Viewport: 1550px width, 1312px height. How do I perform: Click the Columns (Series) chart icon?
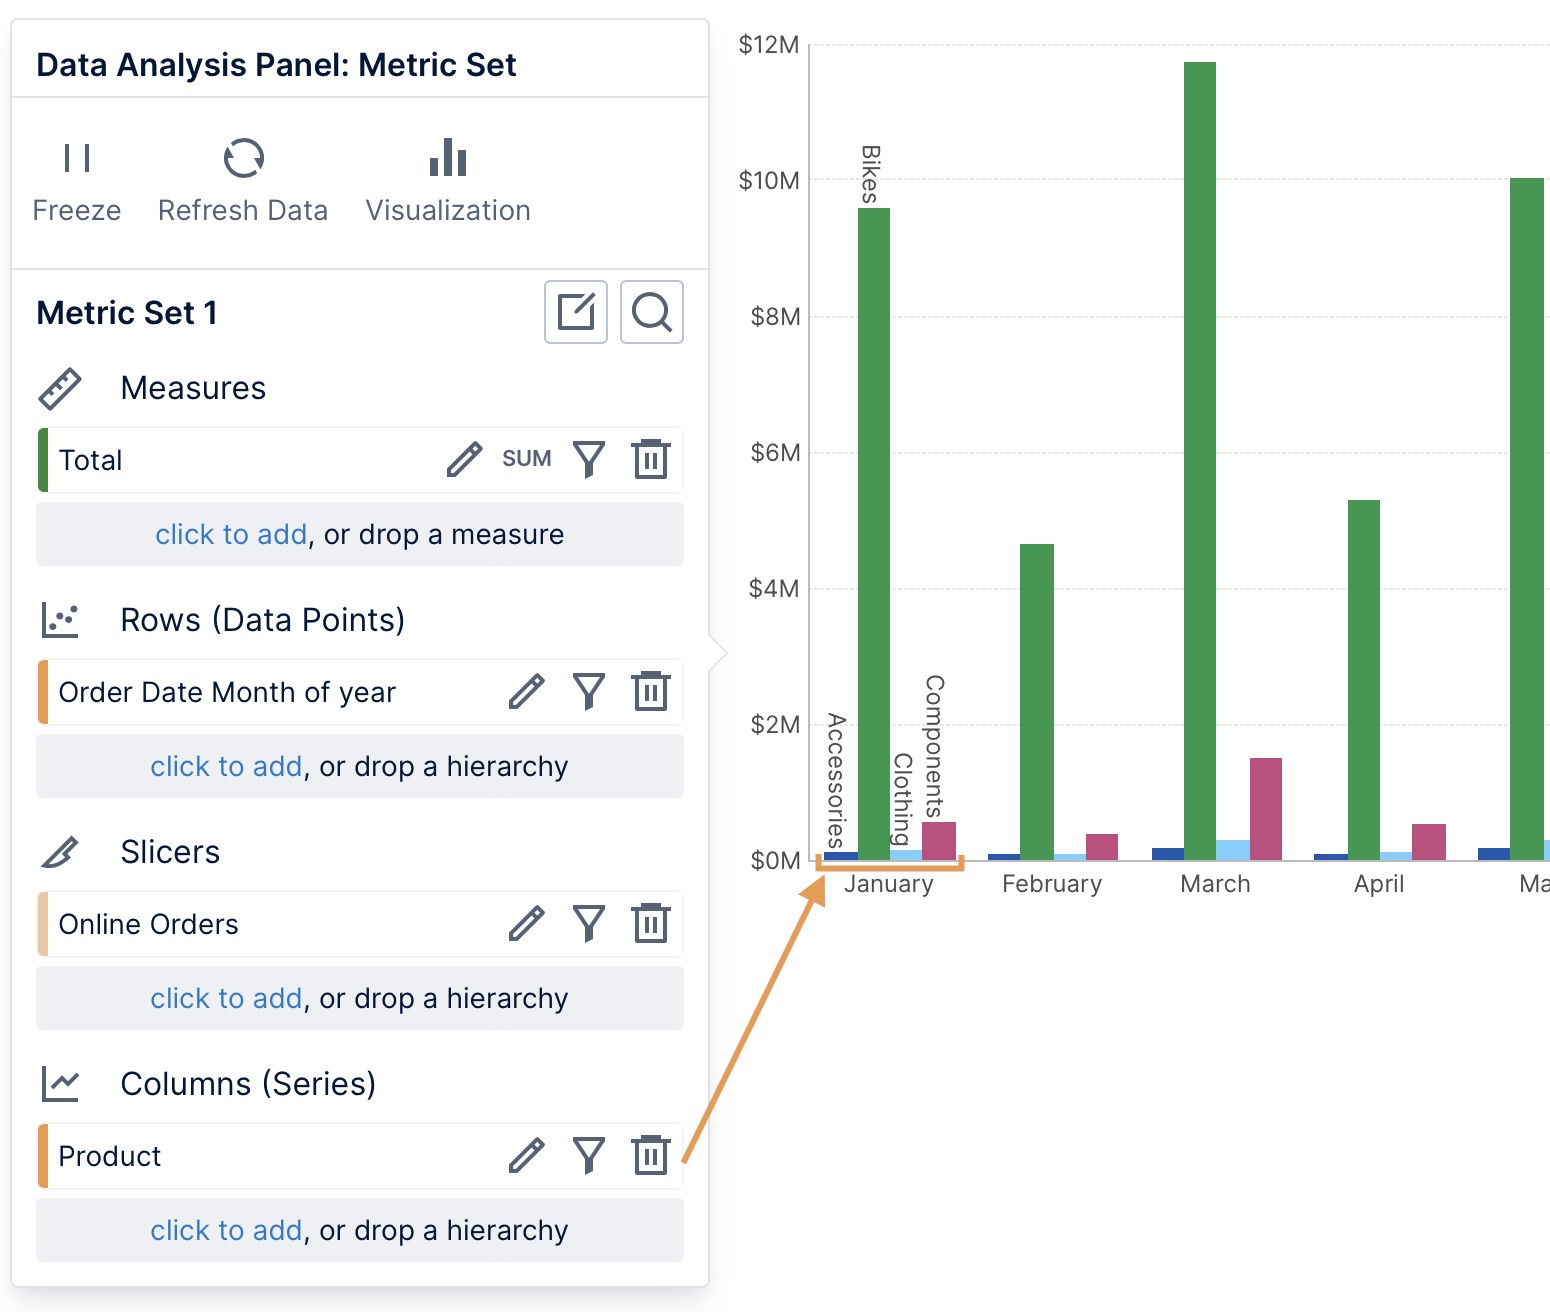pos(60,1083)
